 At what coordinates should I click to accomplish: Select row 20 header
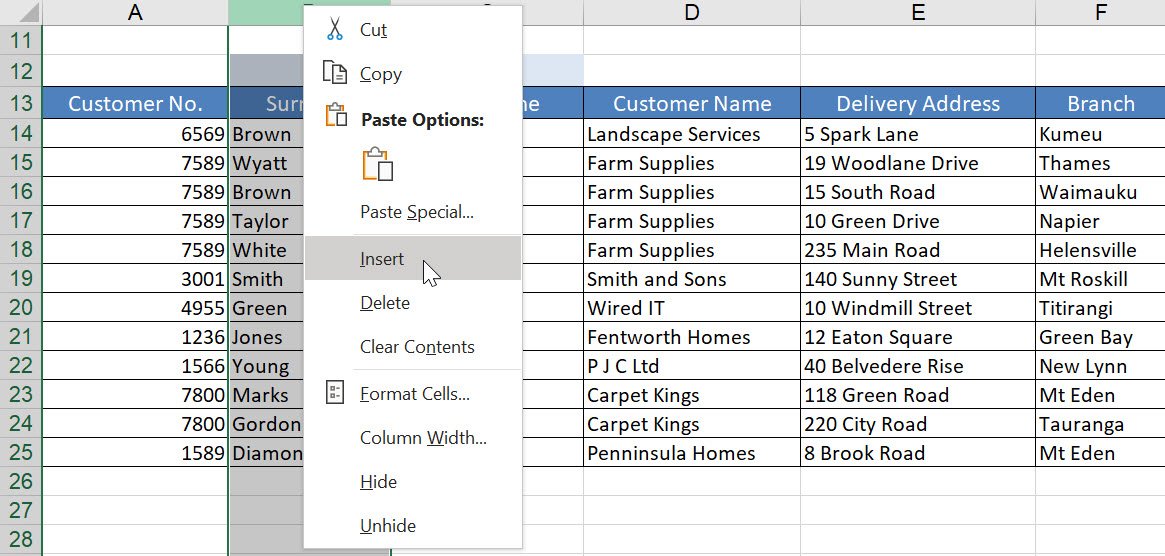coord(21,308)
